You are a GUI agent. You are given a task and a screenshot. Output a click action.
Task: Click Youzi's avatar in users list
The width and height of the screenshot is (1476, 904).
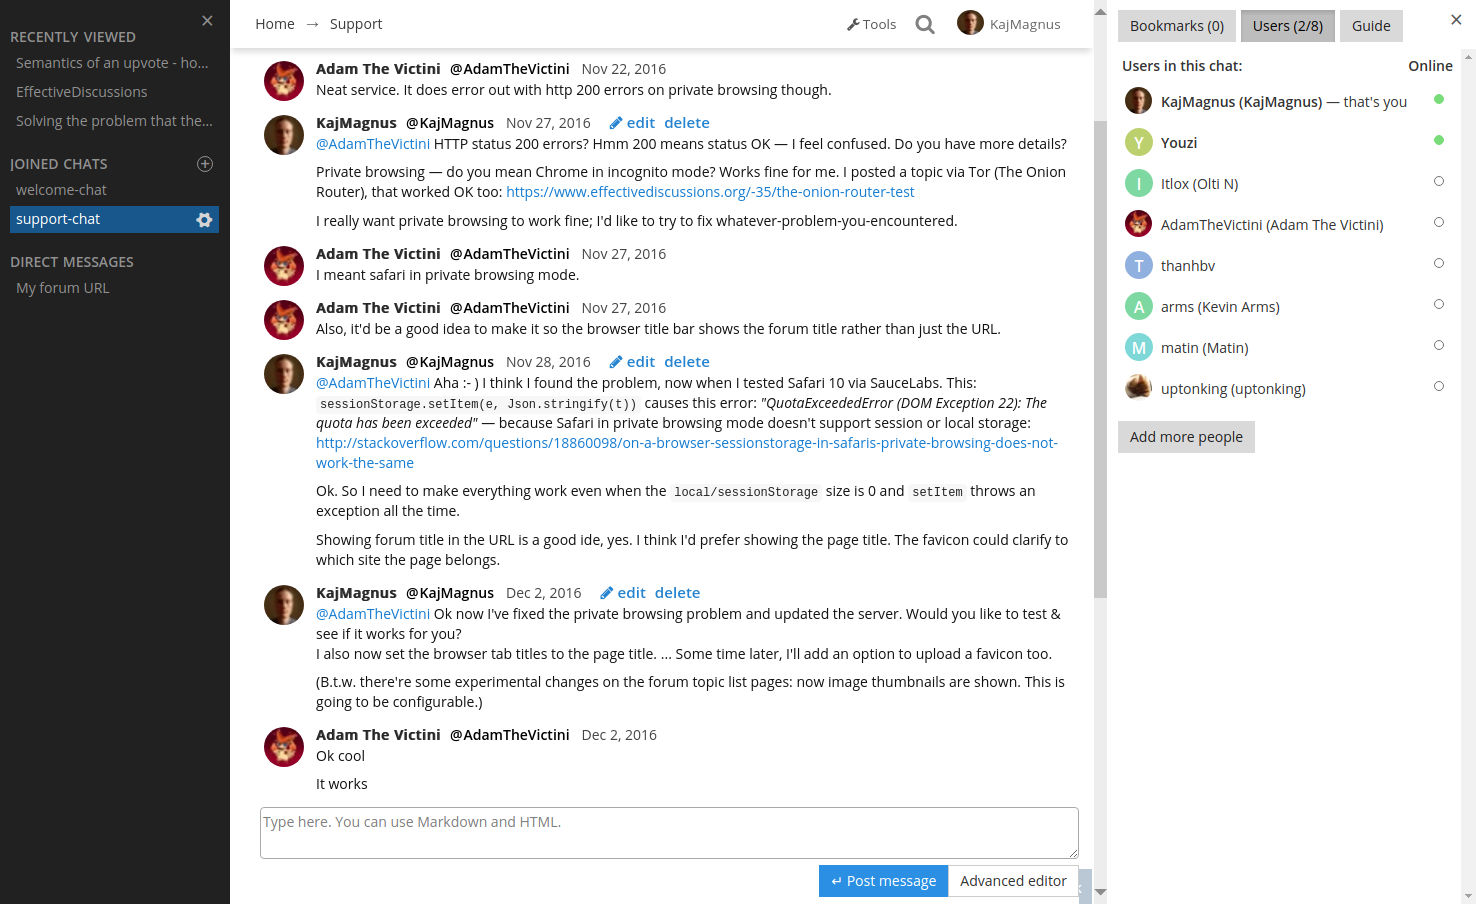point(1138,143)
